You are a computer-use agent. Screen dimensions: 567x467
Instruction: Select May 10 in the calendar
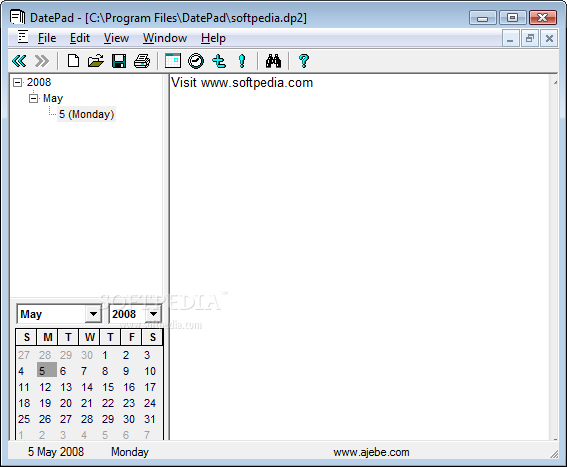click(x=150, y=371)
